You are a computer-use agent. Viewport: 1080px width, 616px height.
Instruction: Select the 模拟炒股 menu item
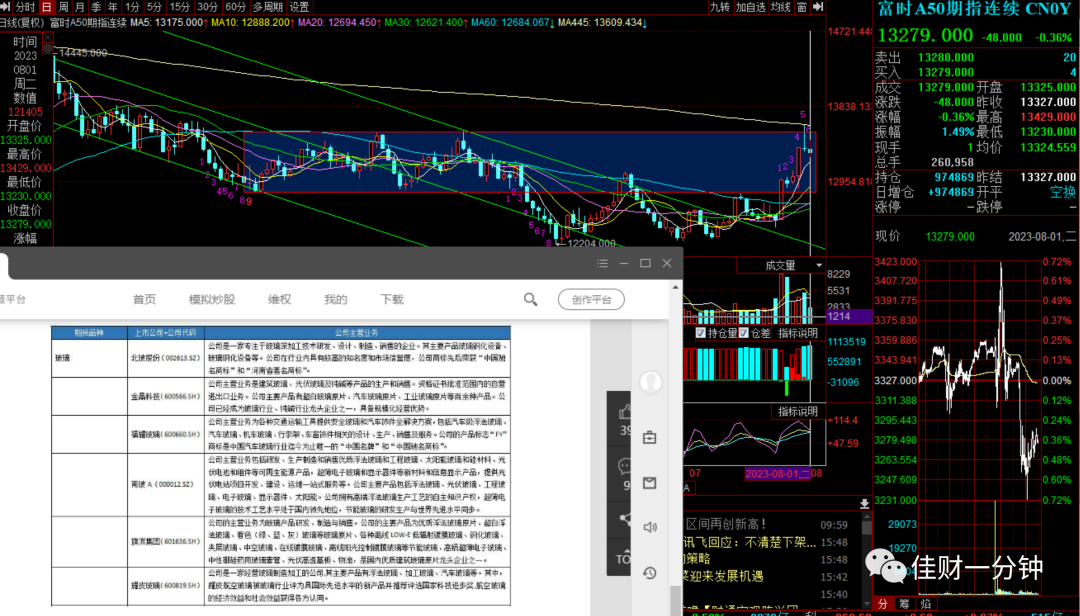[211, 299]
